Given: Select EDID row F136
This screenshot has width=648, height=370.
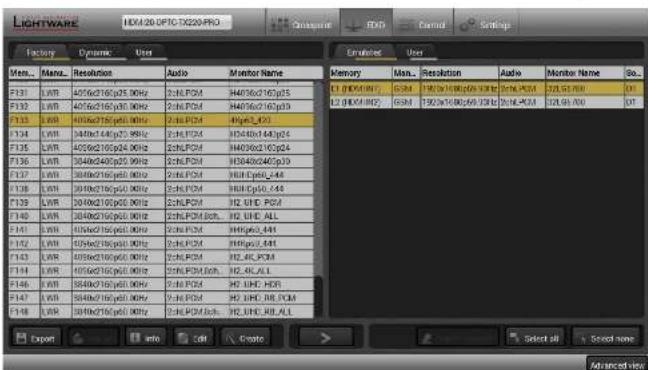Looking at the screenshot, I should click(161, 161).
